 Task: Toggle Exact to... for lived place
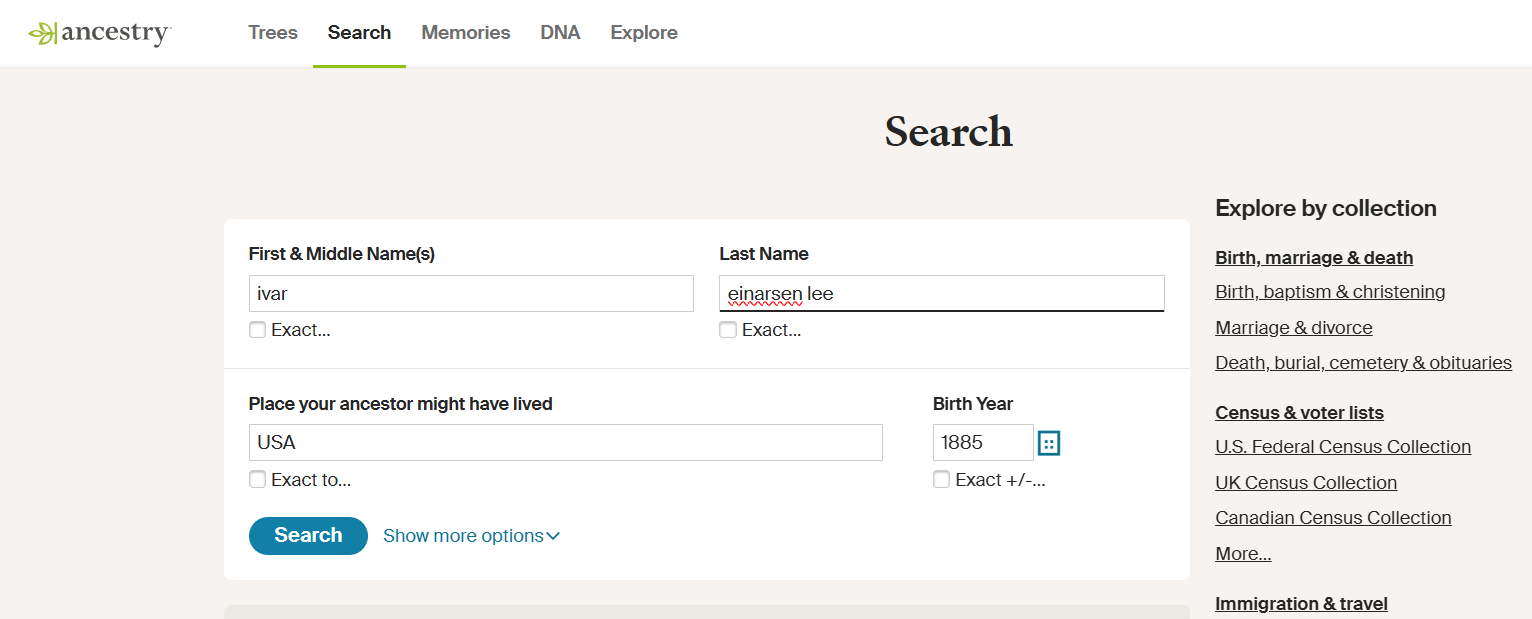point(257,479)
